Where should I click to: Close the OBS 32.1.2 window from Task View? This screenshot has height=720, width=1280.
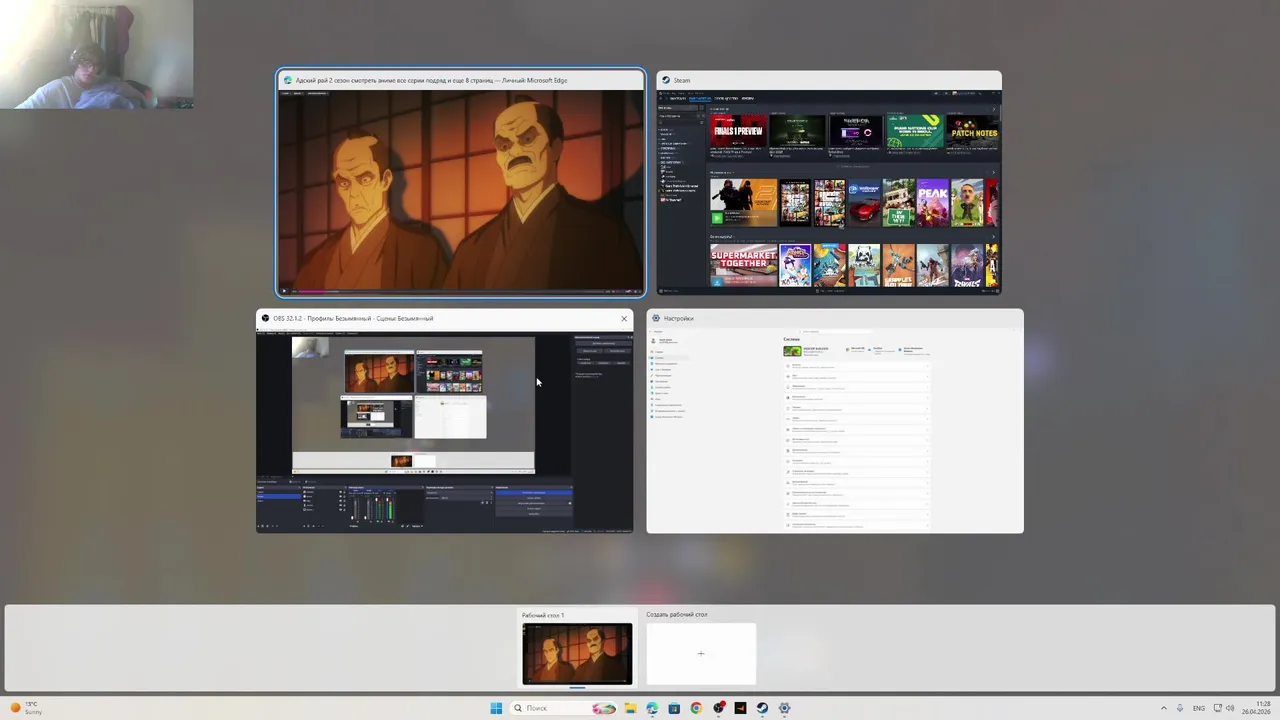pos(624,318)
